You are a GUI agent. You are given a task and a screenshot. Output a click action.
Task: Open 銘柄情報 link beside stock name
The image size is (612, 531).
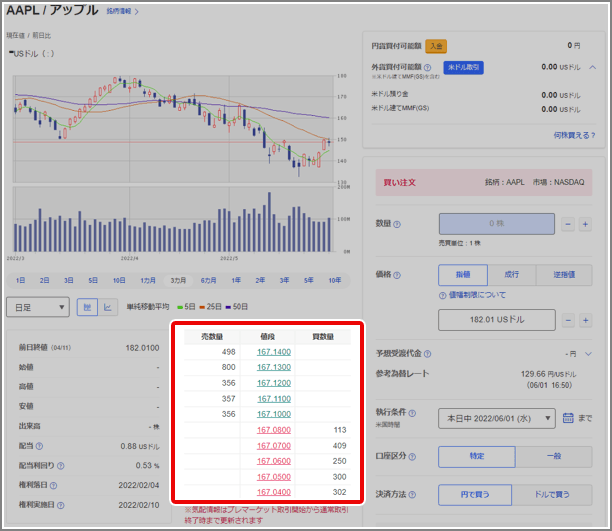pos(122,11)
